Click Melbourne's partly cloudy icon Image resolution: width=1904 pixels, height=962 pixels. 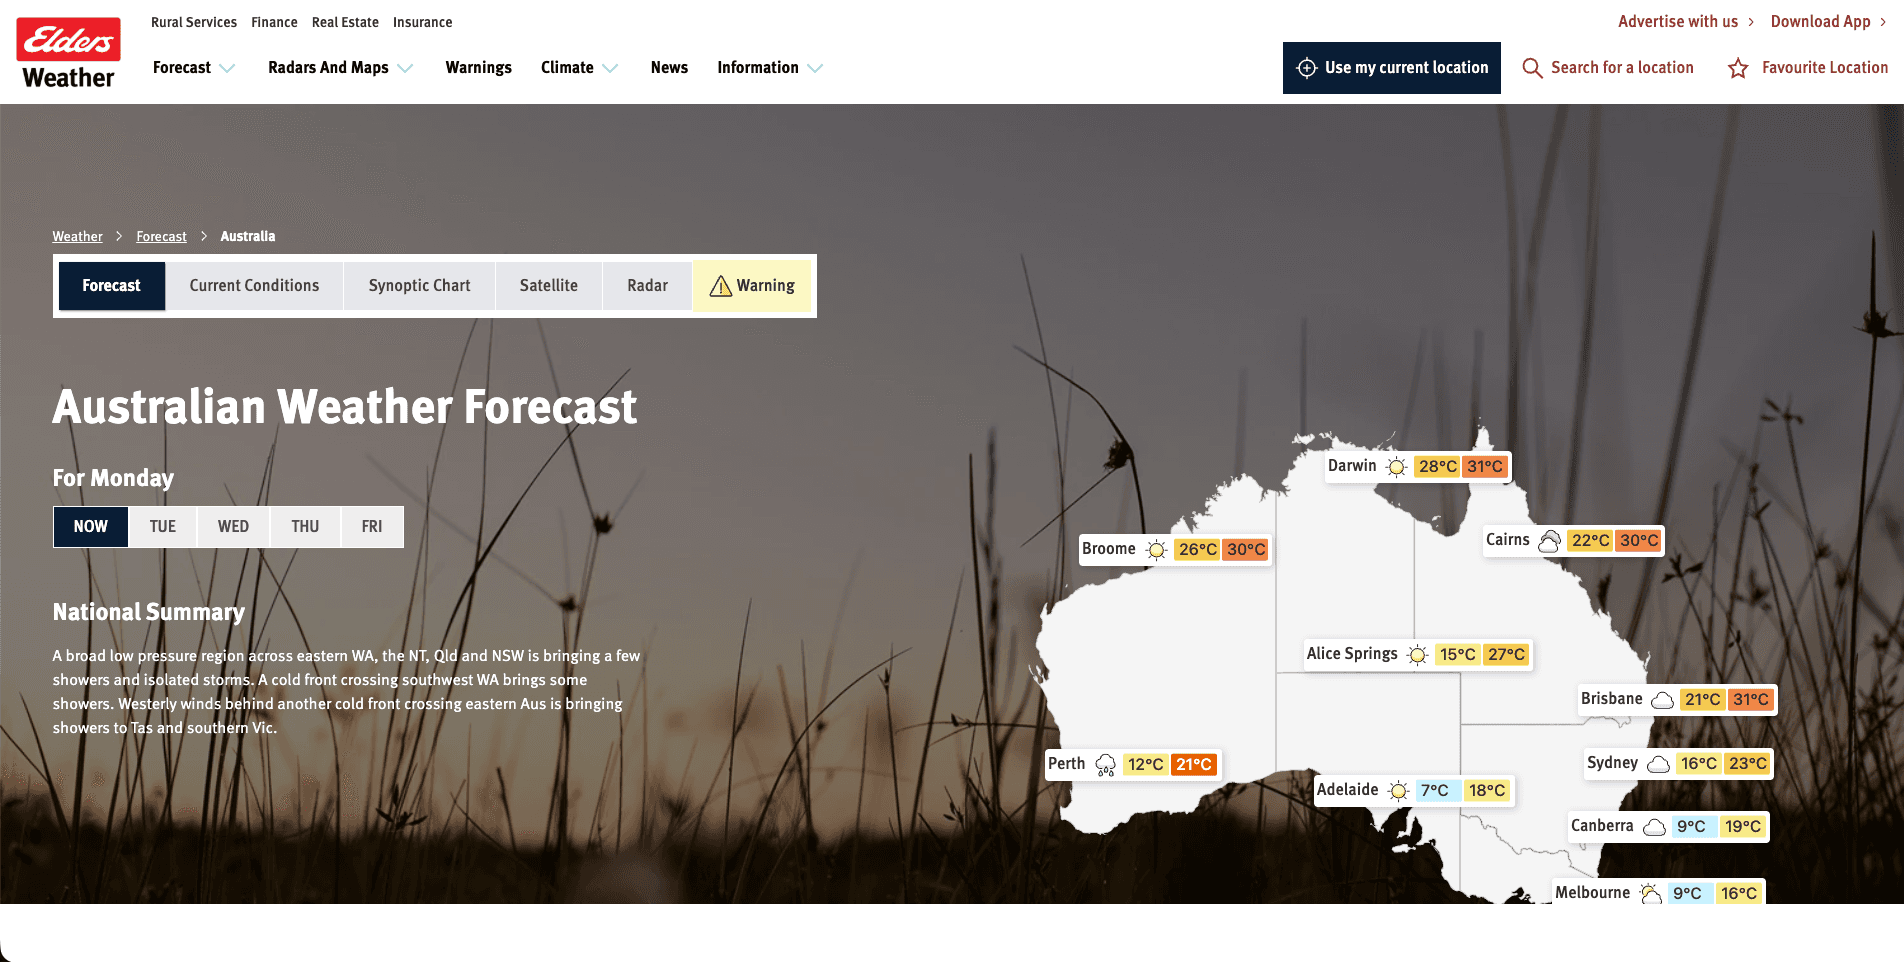pyautogui.click(x=1650, y=893)
